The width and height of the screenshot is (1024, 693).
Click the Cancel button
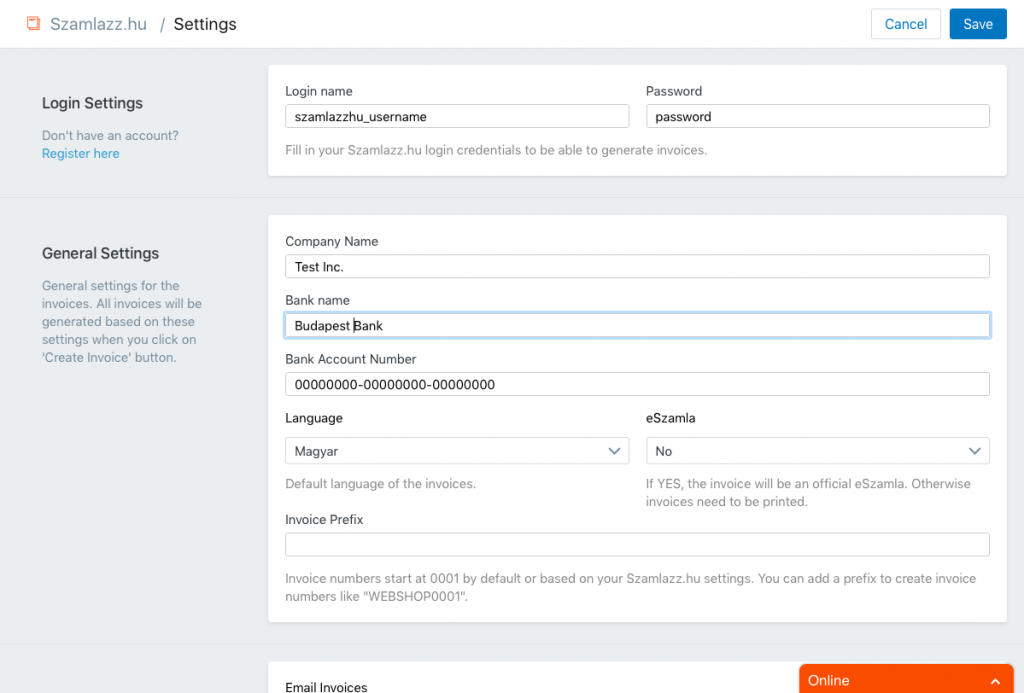click(x=905, y=24)
